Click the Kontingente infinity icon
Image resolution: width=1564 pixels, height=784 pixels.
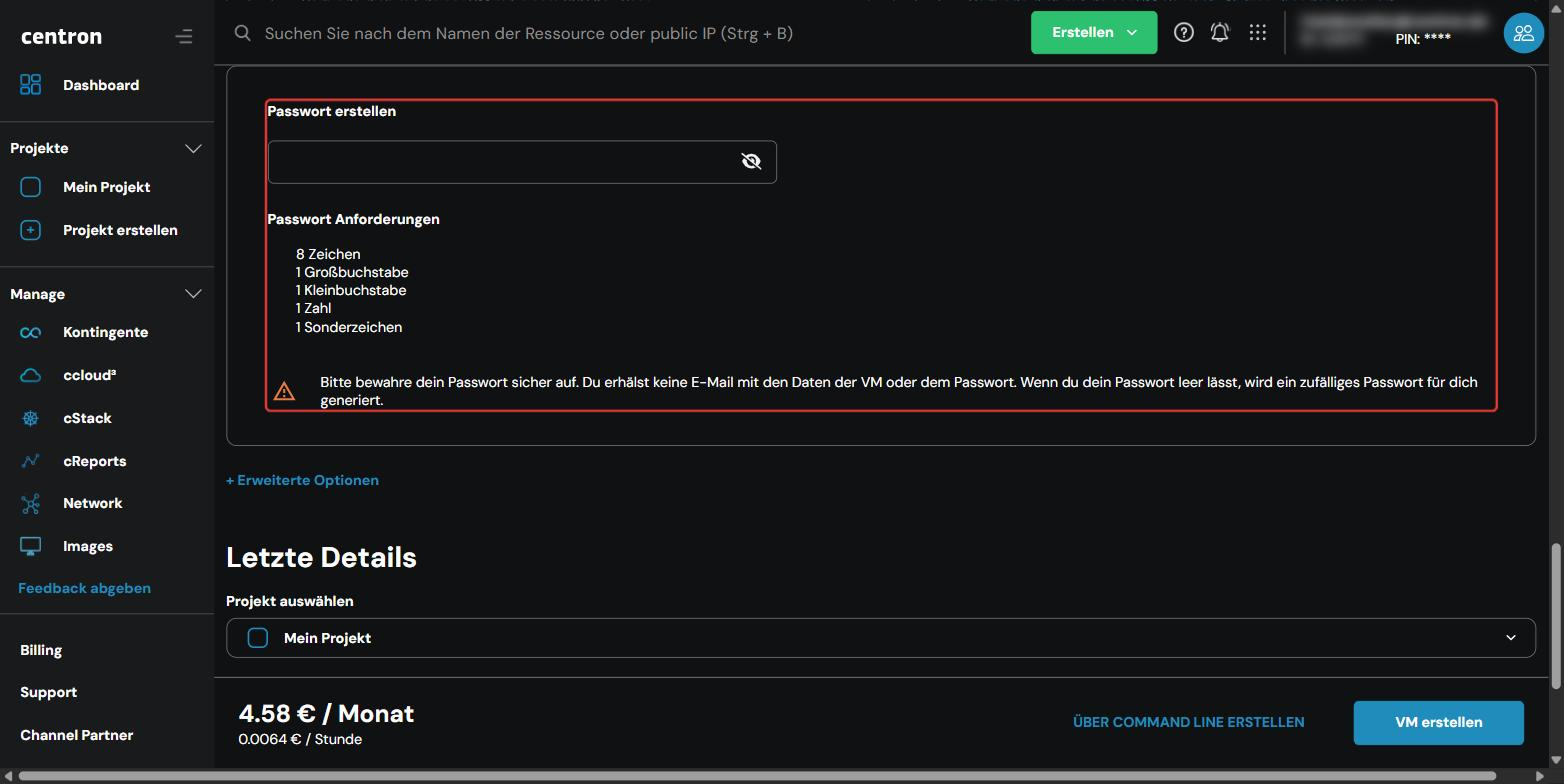click(31, 332)
